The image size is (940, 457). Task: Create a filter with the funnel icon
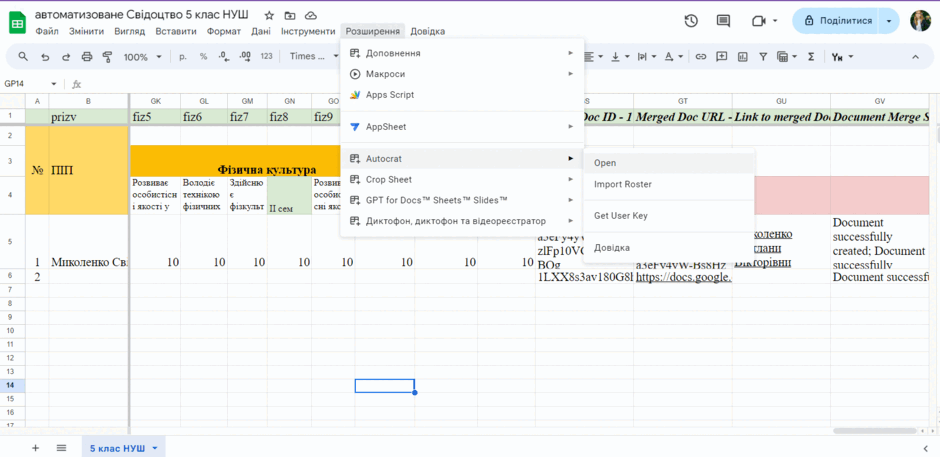(763, 56)
